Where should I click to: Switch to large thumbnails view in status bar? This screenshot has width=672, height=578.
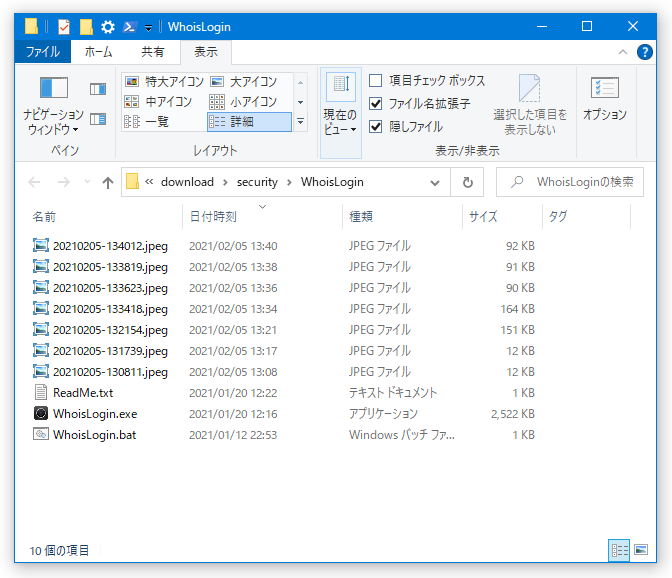[641, 550]
